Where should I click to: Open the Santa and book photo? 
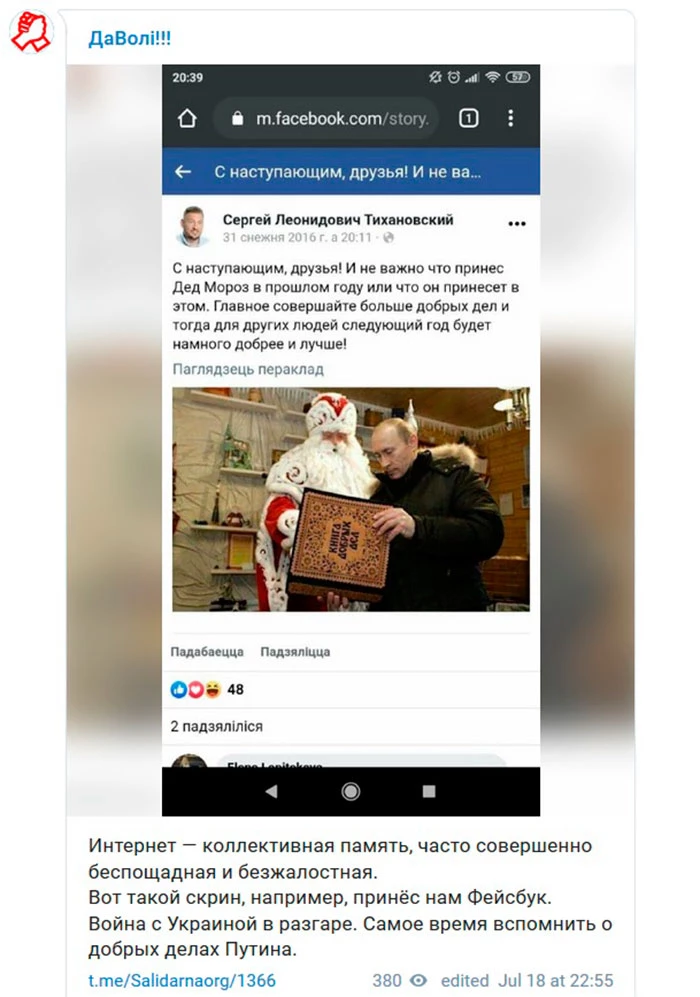pyautogui.click(x=351, y=499)
